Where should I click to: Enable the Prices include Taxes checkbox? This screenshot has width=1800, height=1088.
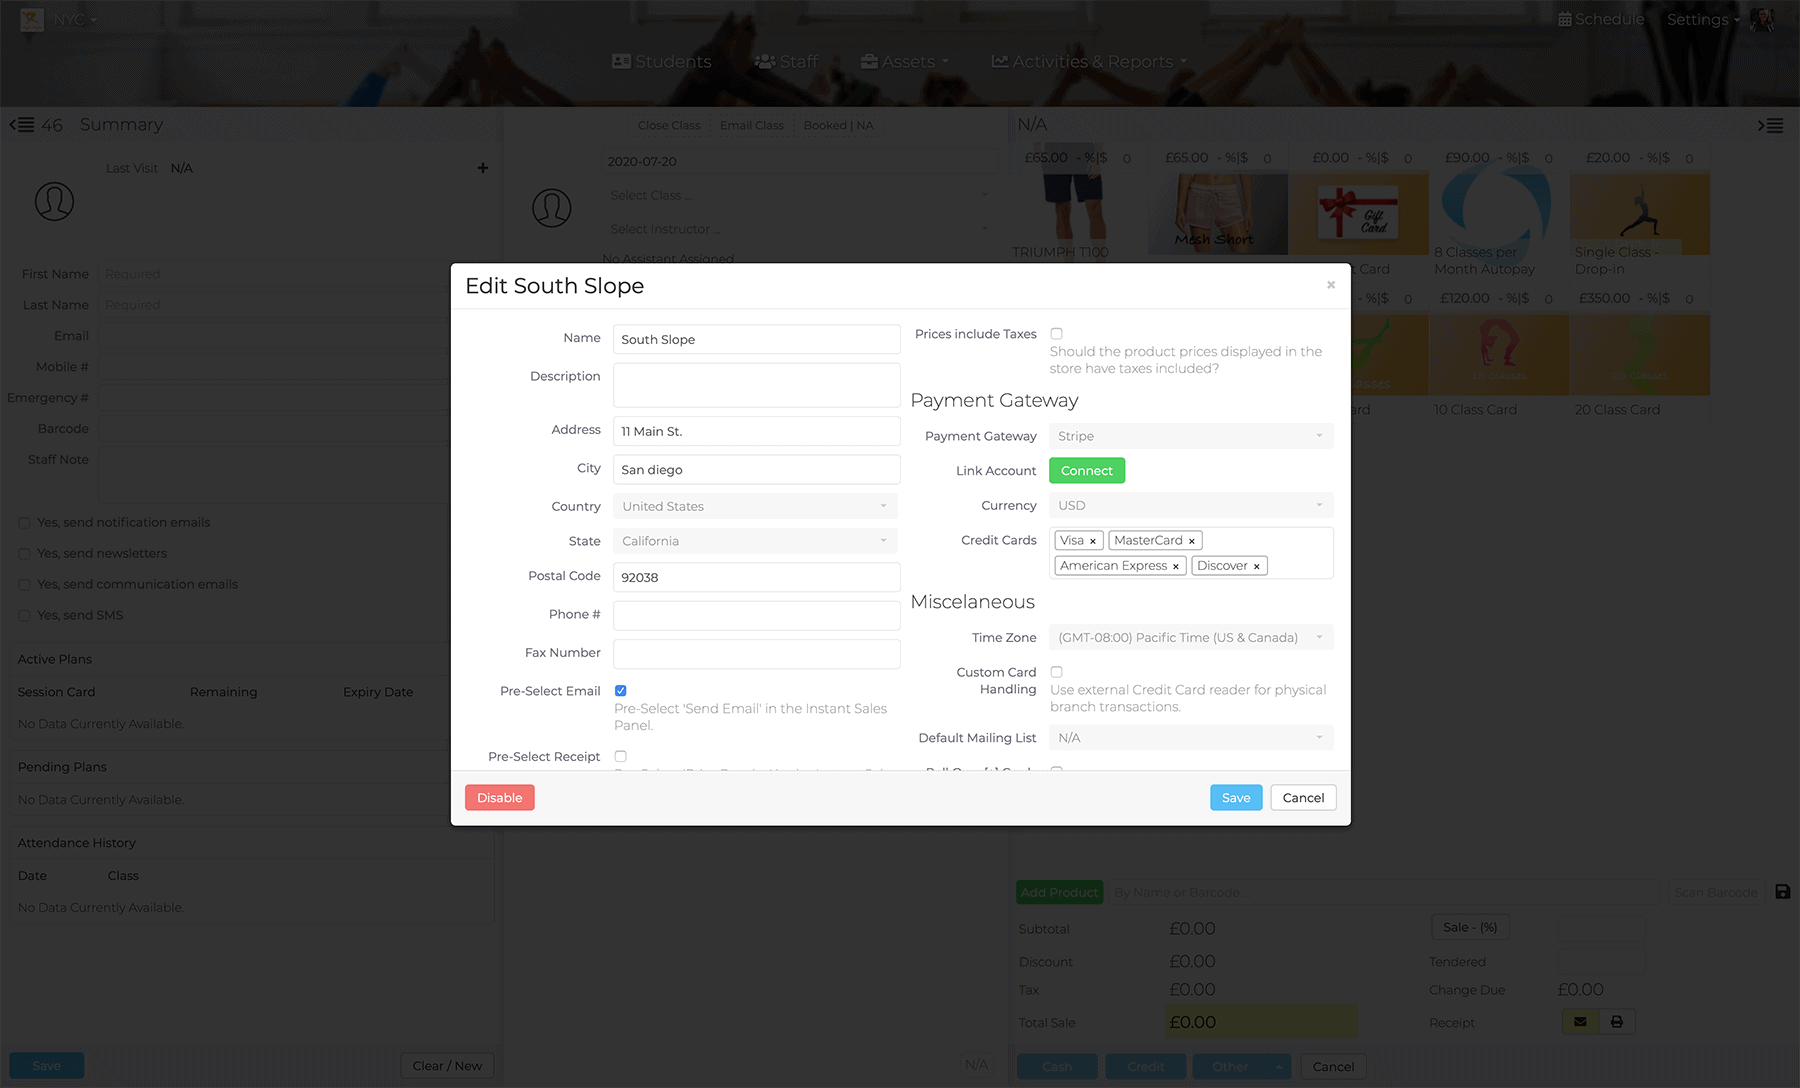1057,334
